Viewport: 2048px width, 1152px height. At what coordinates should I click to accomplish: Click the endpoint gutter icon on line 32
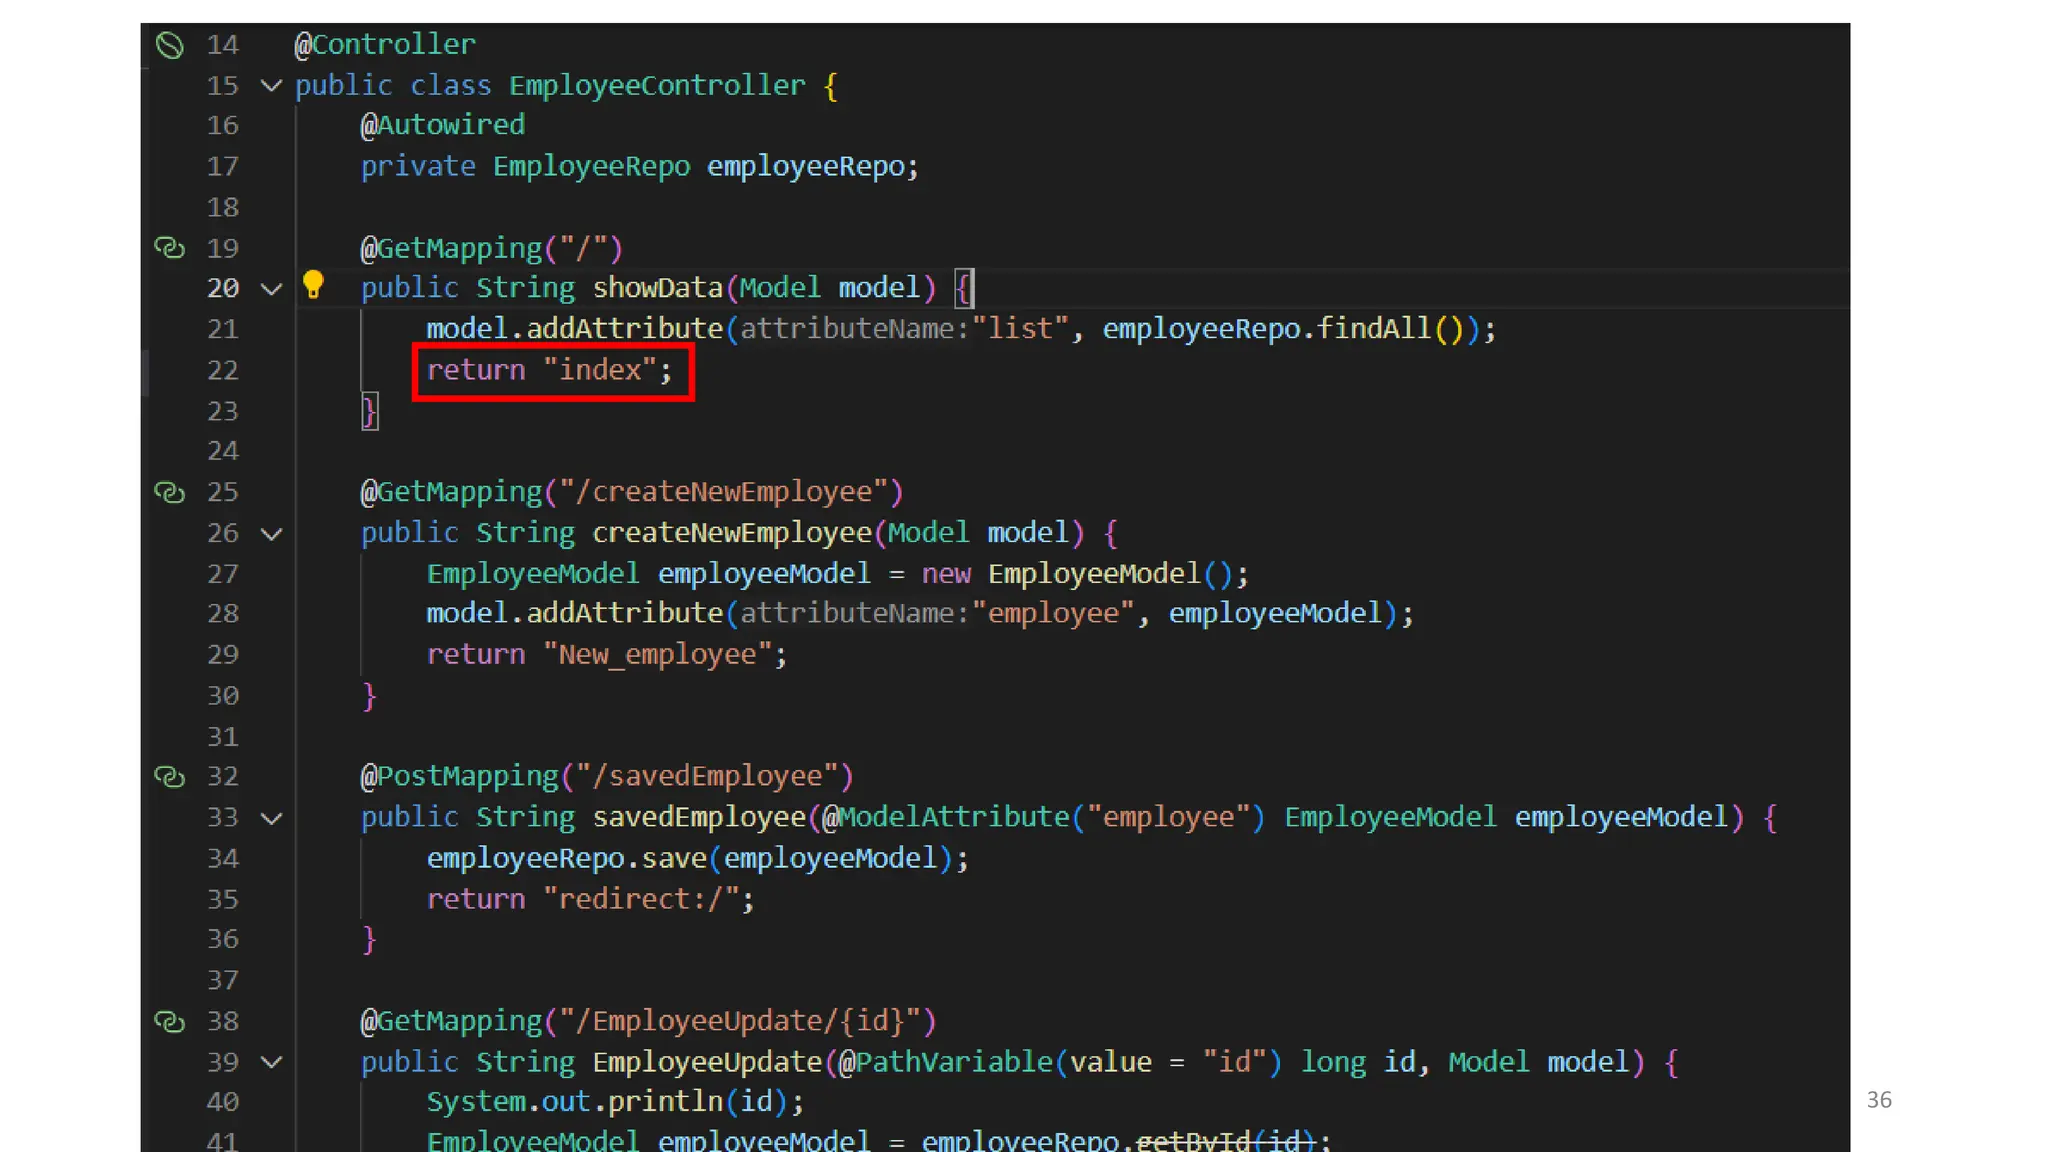click(170, 776)
